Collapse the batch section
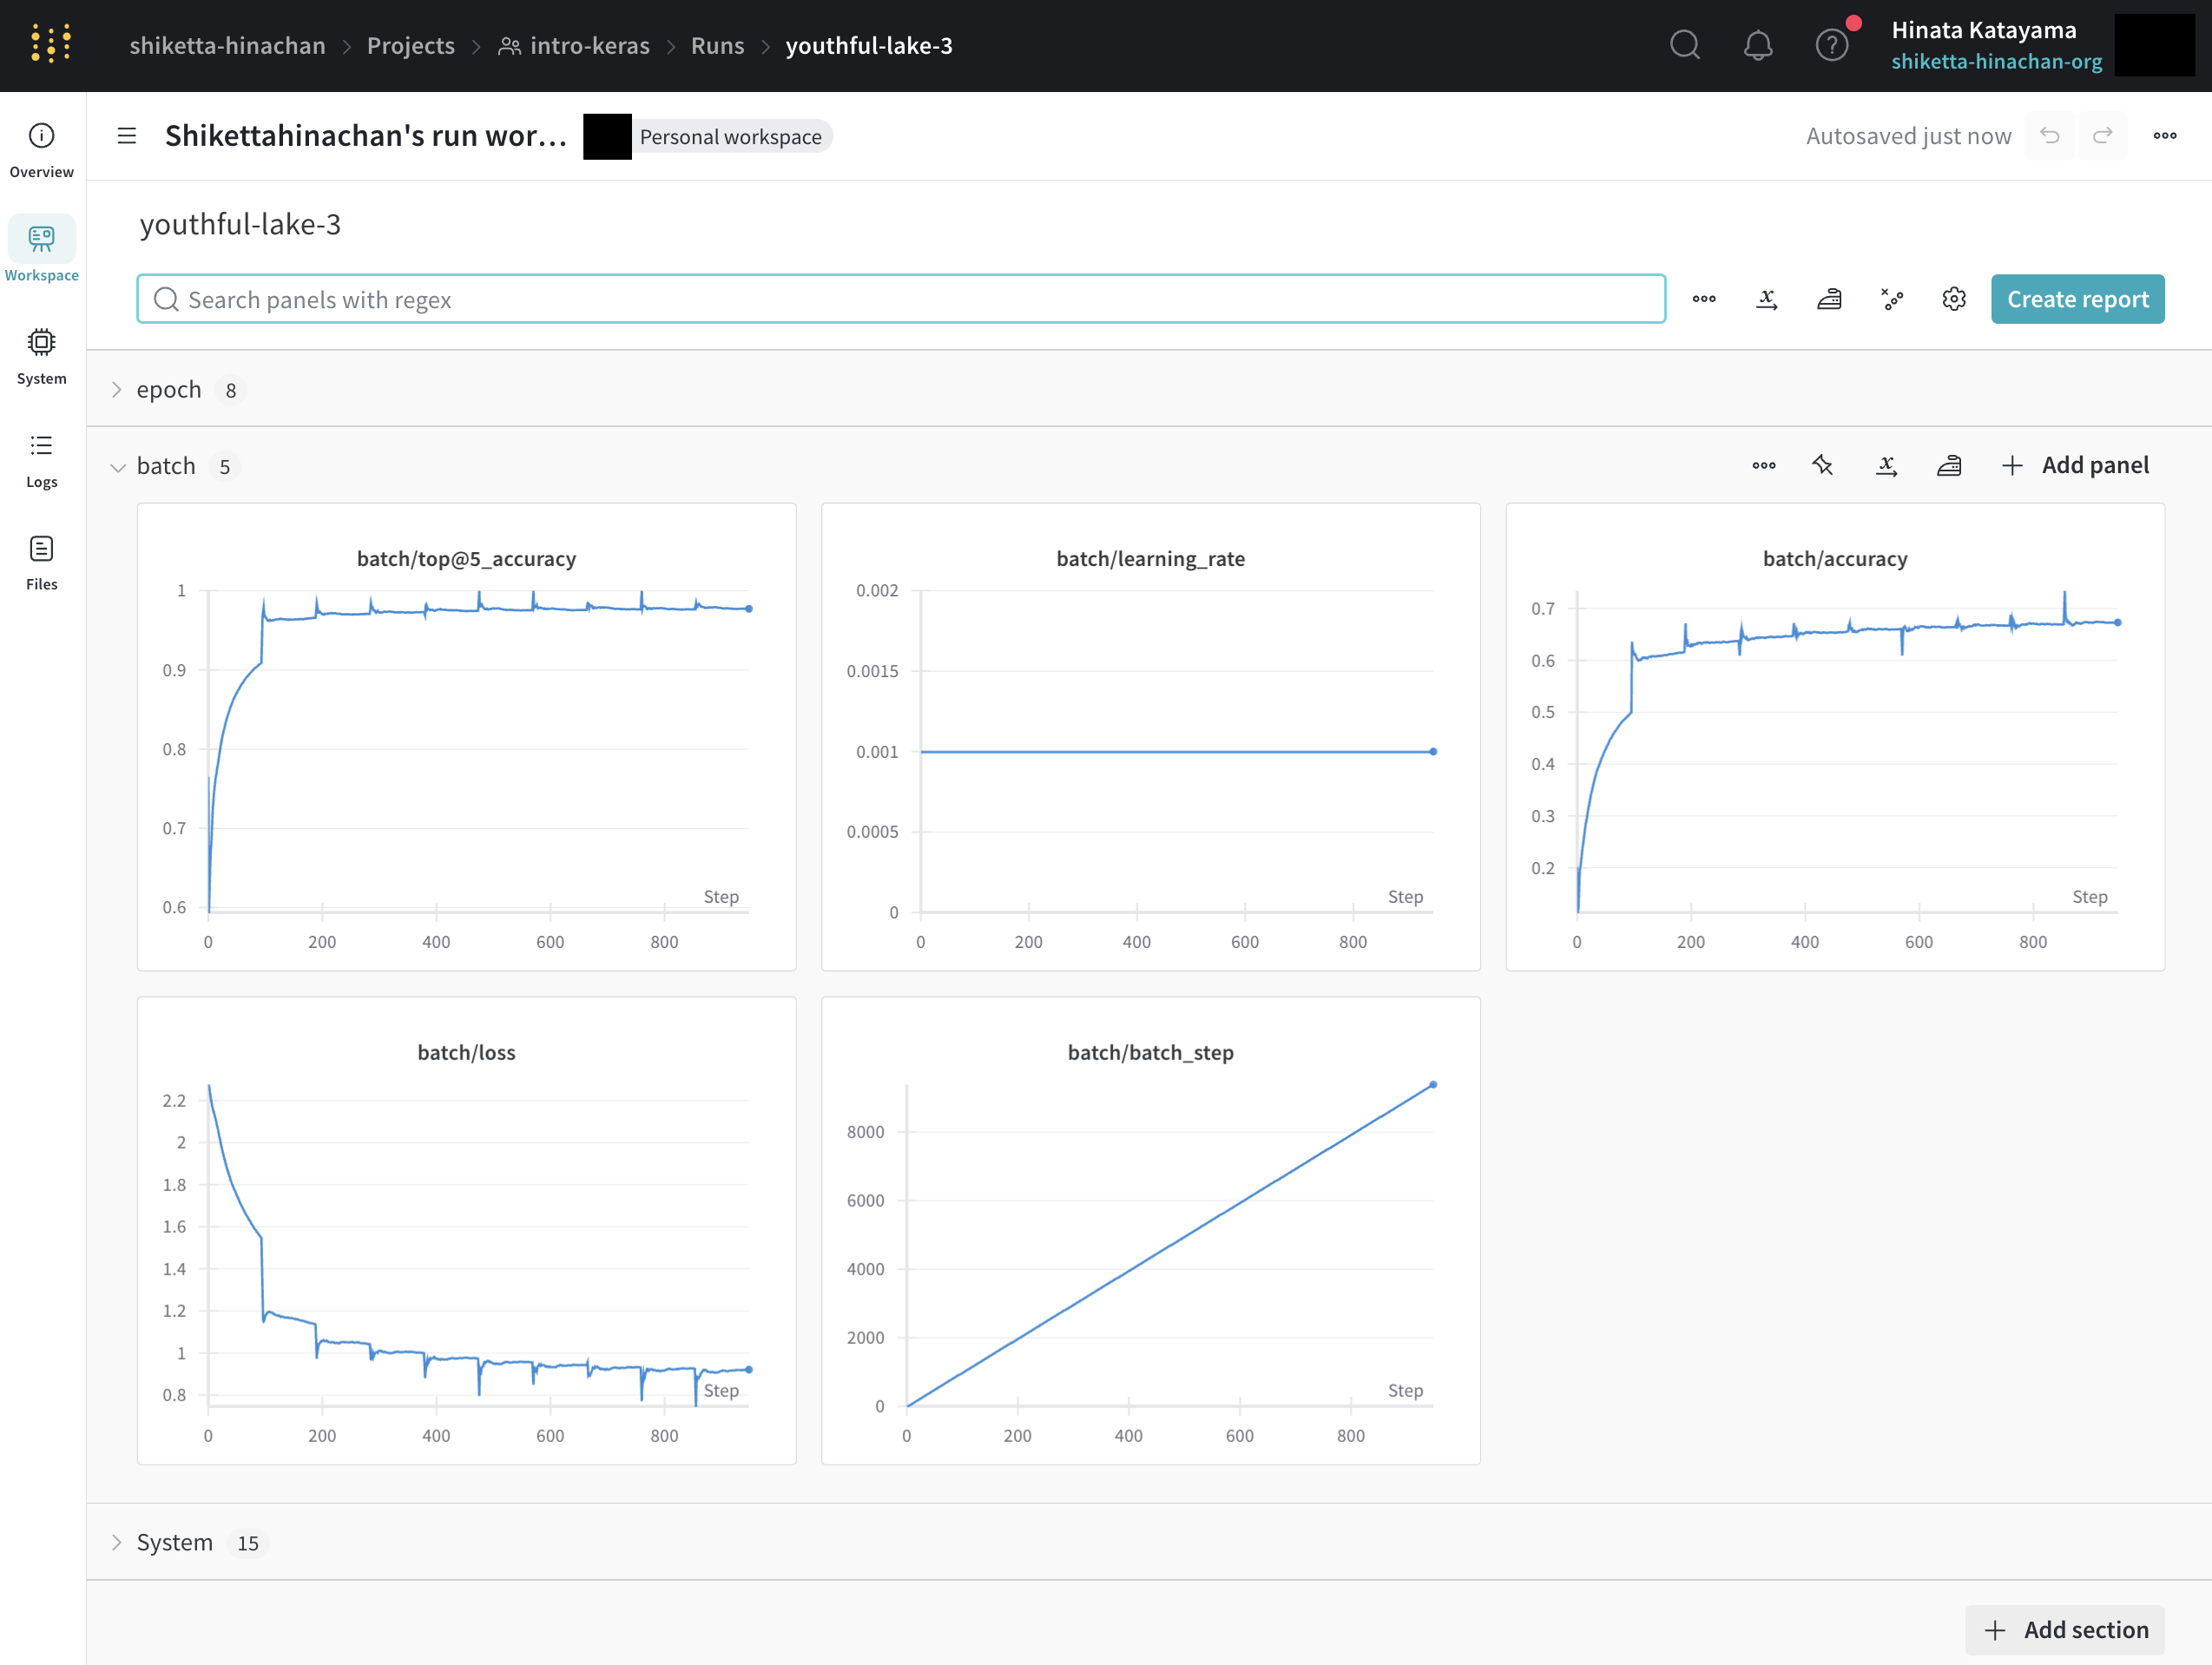The width and height of the screenshot is (2212, 1665). (117, 467)
